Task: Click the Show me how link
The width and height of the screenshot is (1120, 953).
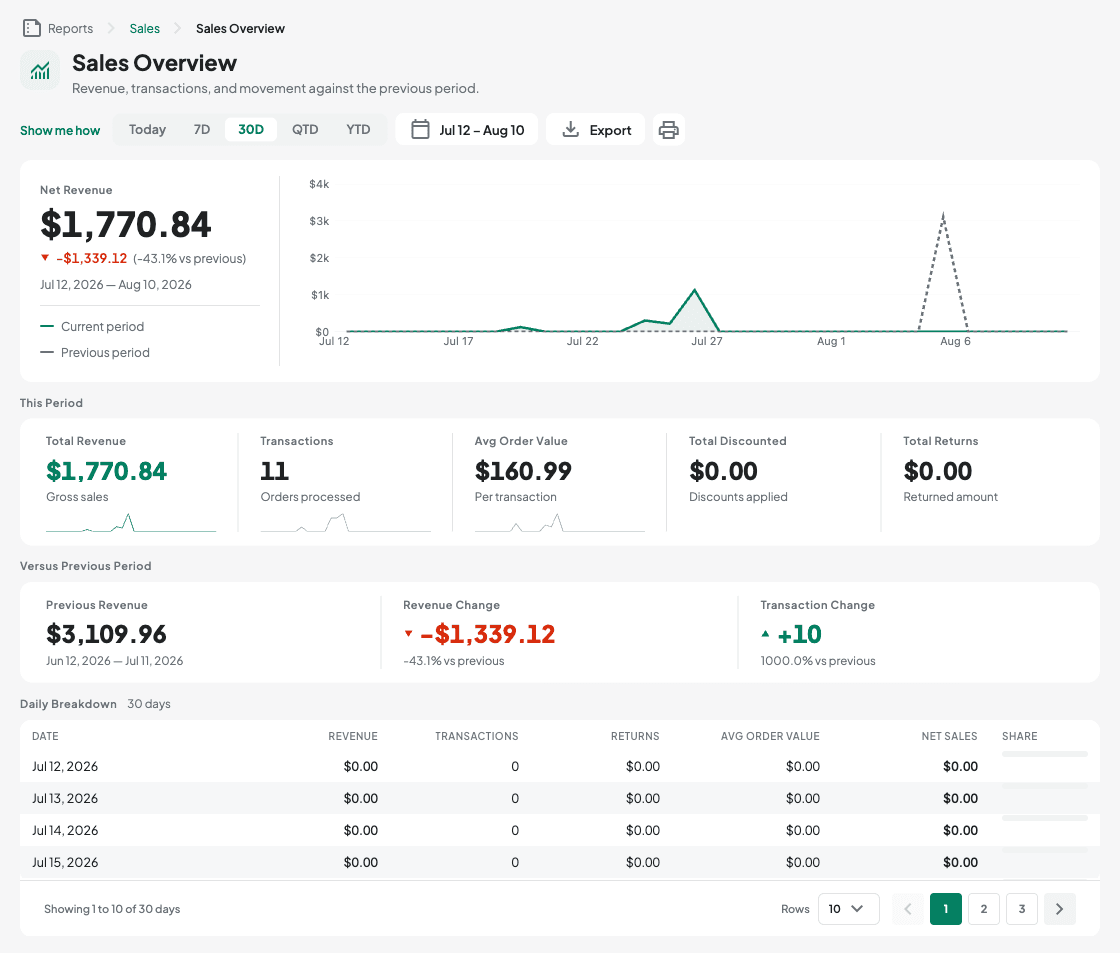Action: (60, 130)
